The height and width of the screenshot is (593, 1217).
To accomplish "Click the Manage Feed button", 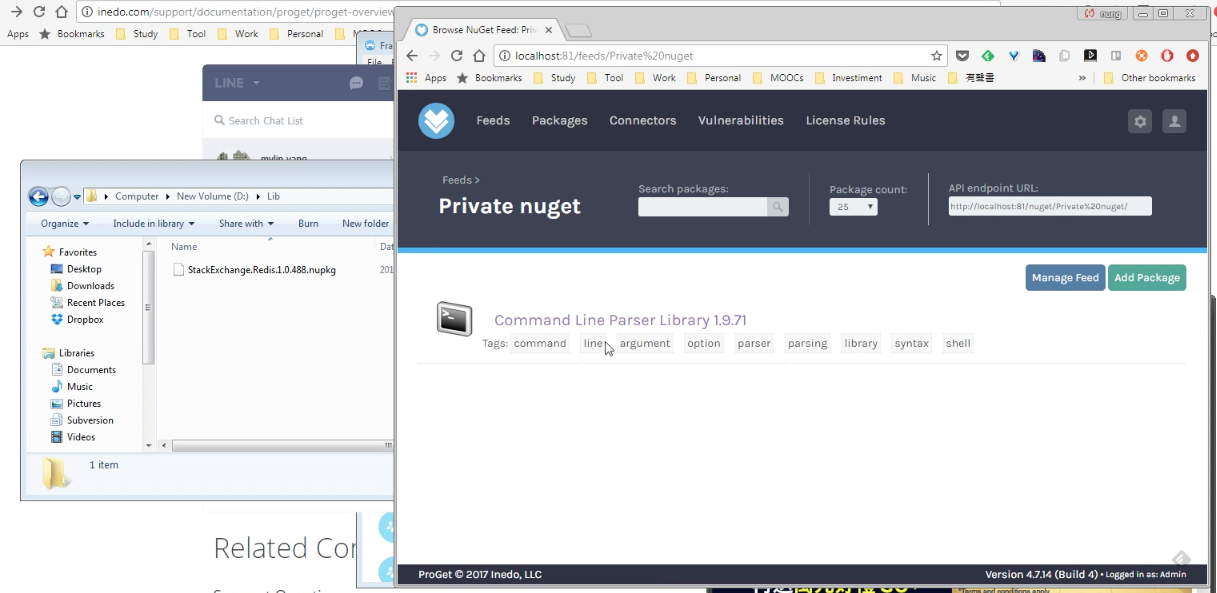I will tap(1065, 278).
